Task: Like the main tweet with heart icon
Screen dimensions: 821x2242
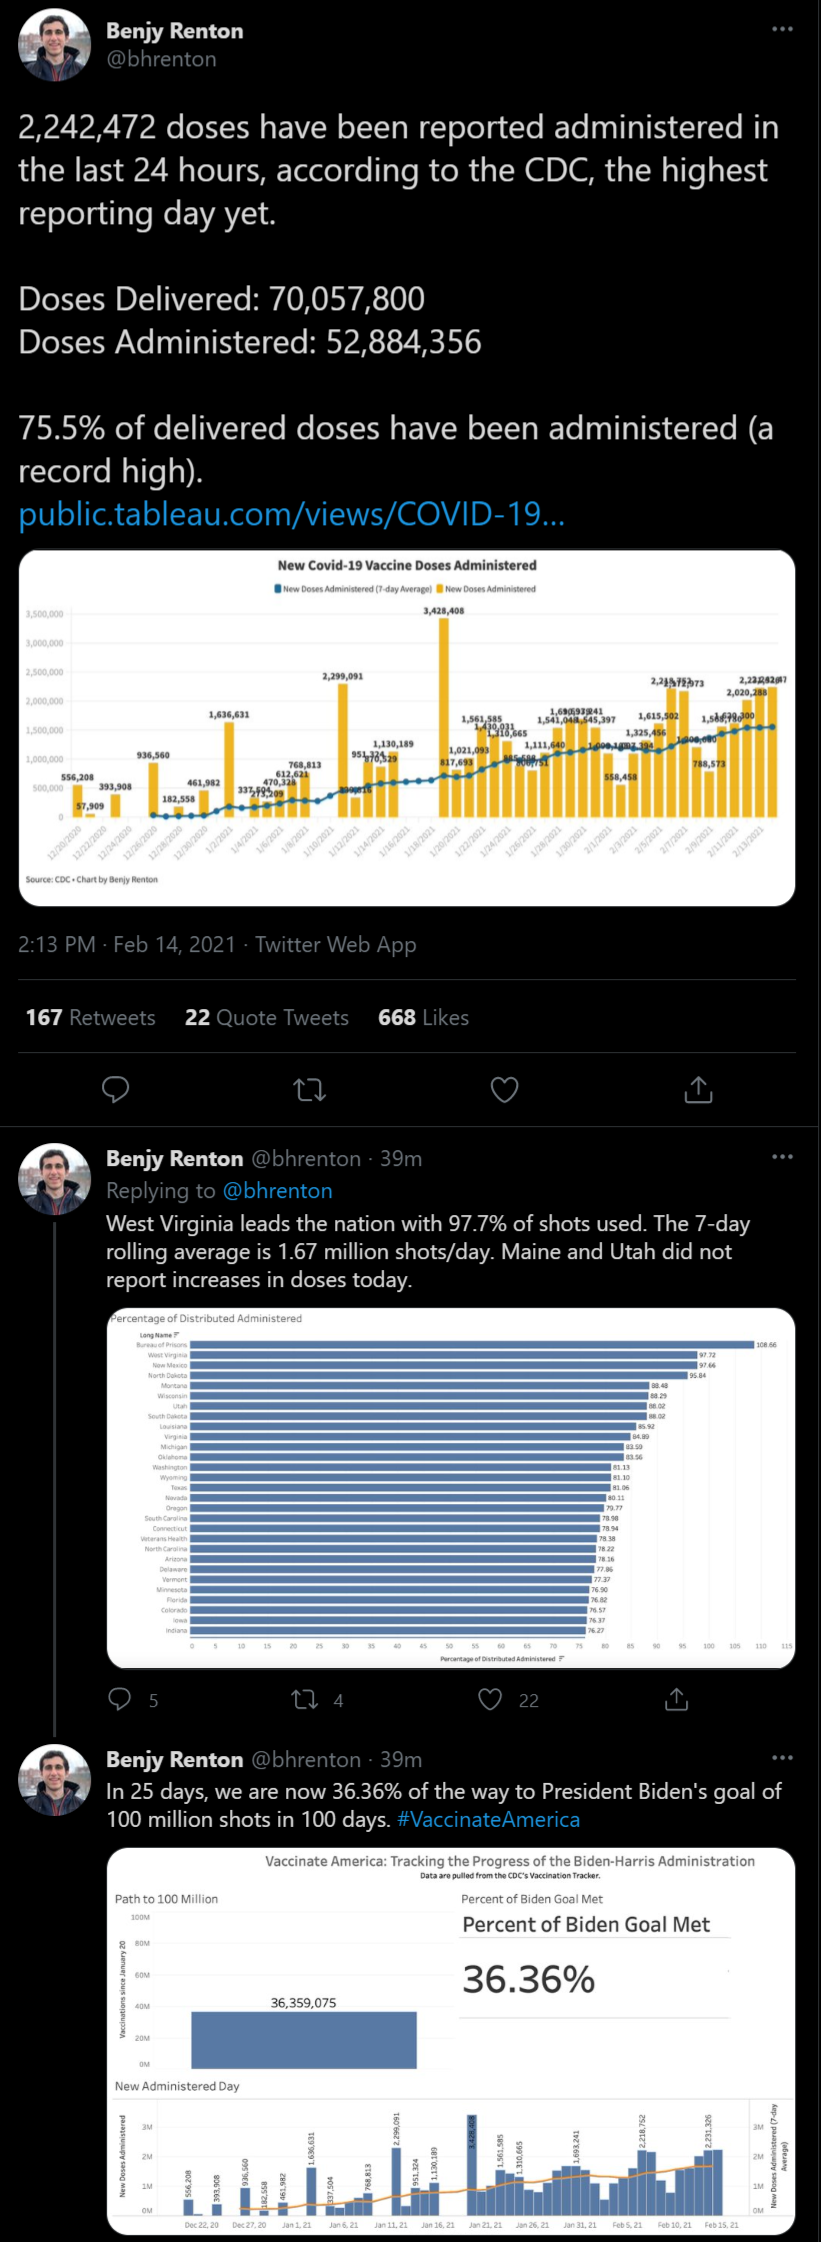Action: (x=505, y=1089)
